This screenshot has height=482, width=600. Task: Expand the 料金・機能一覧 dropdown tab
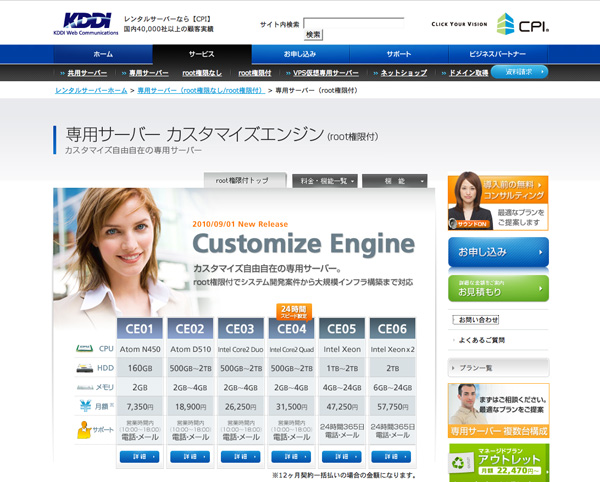(325, 181)
